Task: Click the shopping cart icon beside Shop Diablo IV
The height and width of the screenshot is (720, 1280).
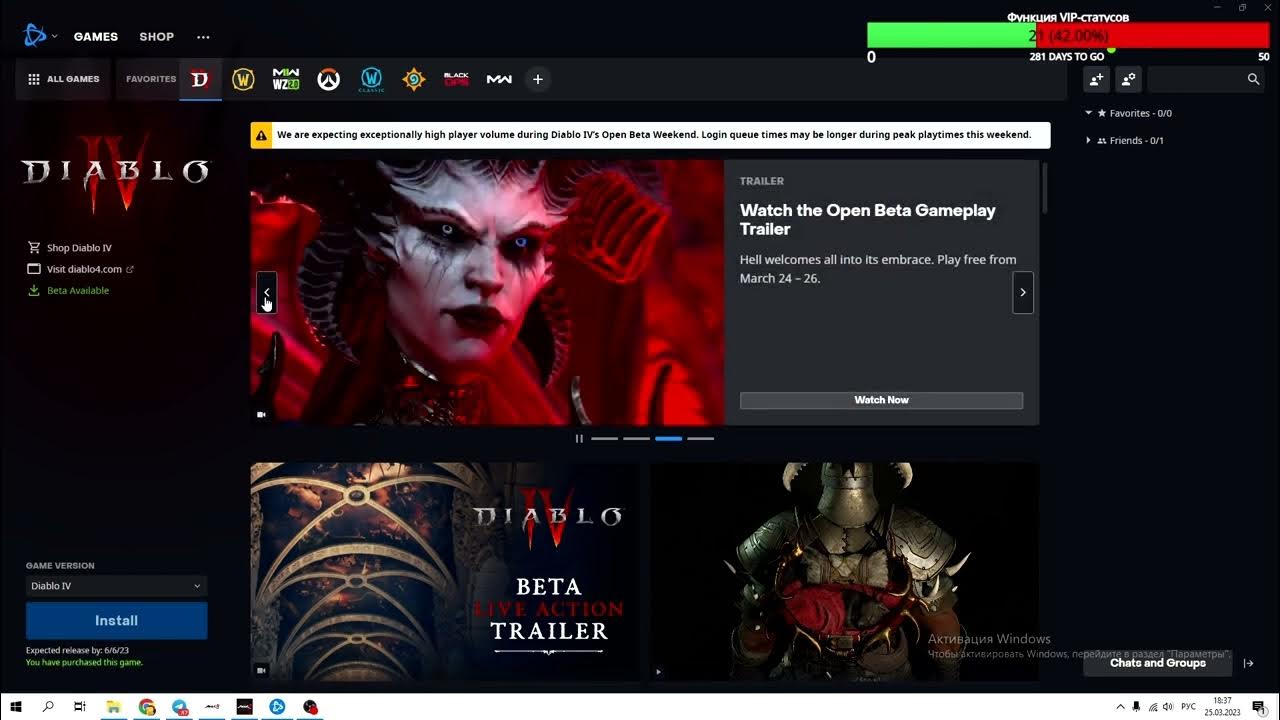Action: click(x=34, y=248)
